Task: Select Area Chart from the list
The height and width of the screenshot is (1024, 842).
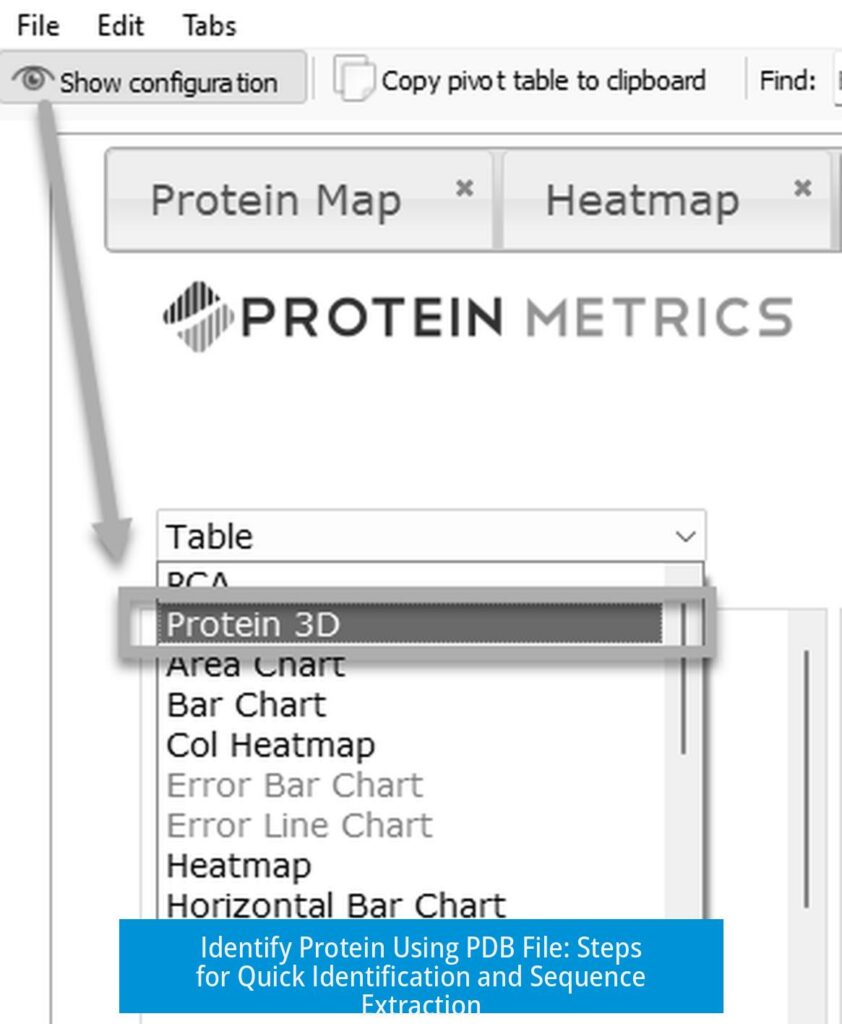Action: pos(255,663)
